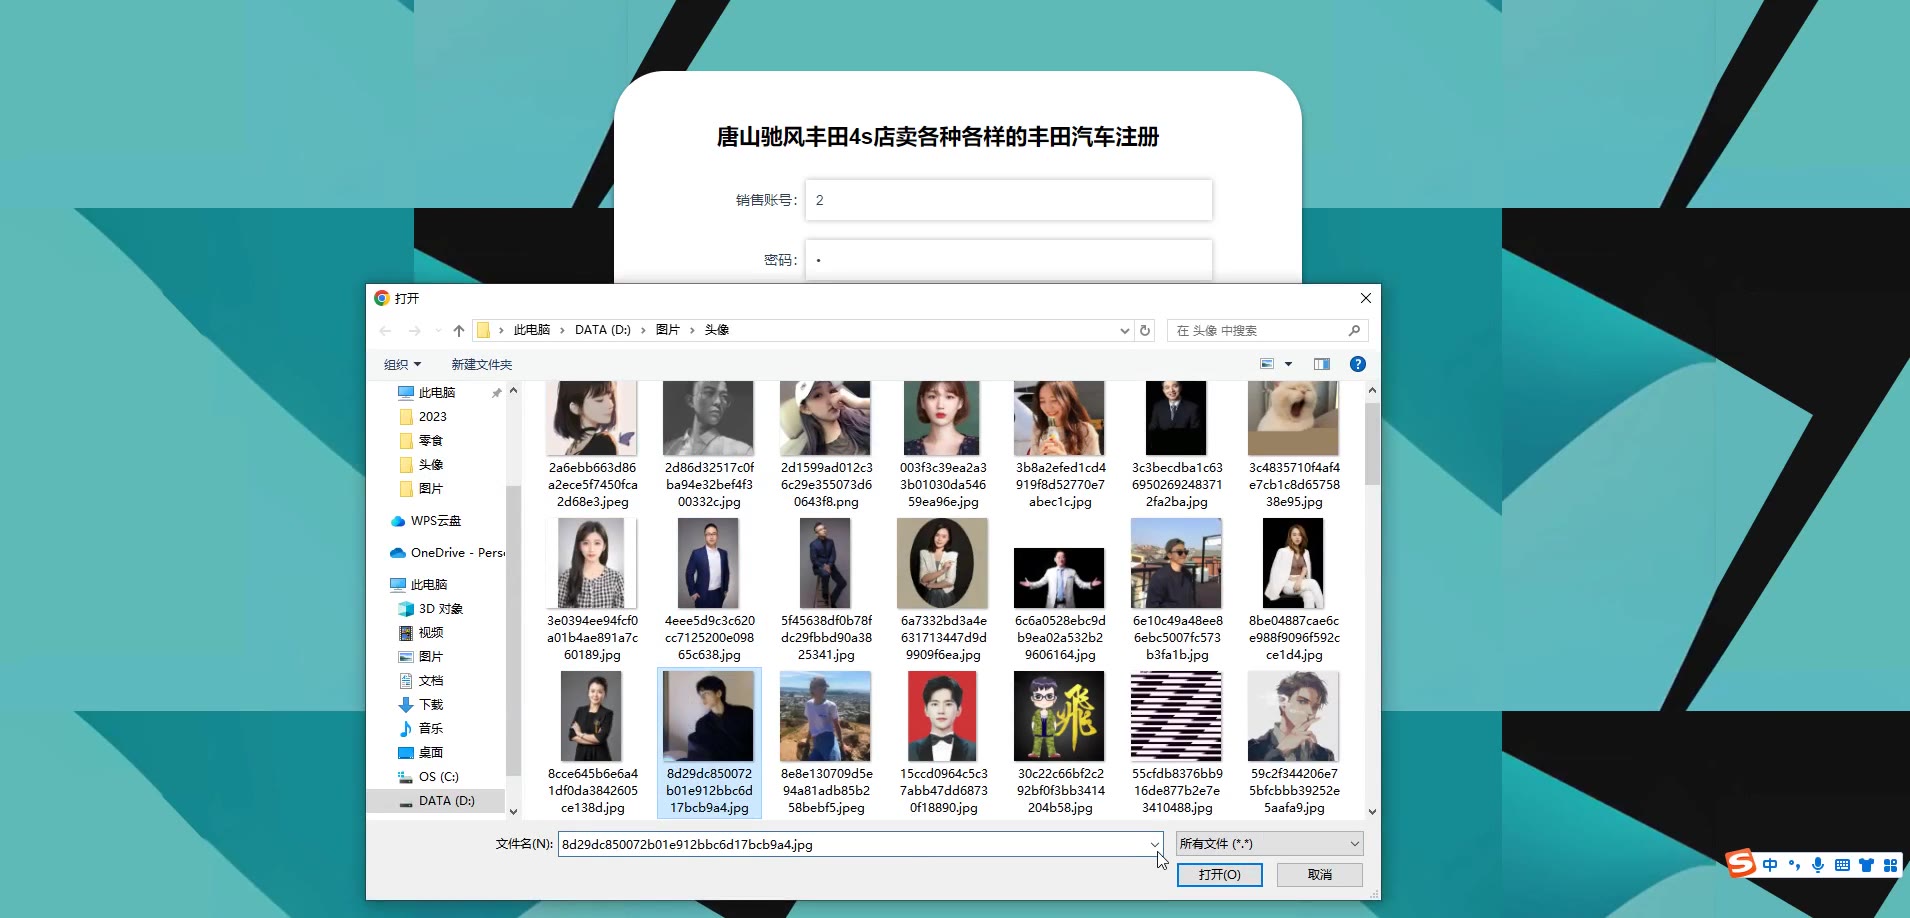1910x918 pixels.
Task: Go up one folder level
Action: click(x=459, y=331)
